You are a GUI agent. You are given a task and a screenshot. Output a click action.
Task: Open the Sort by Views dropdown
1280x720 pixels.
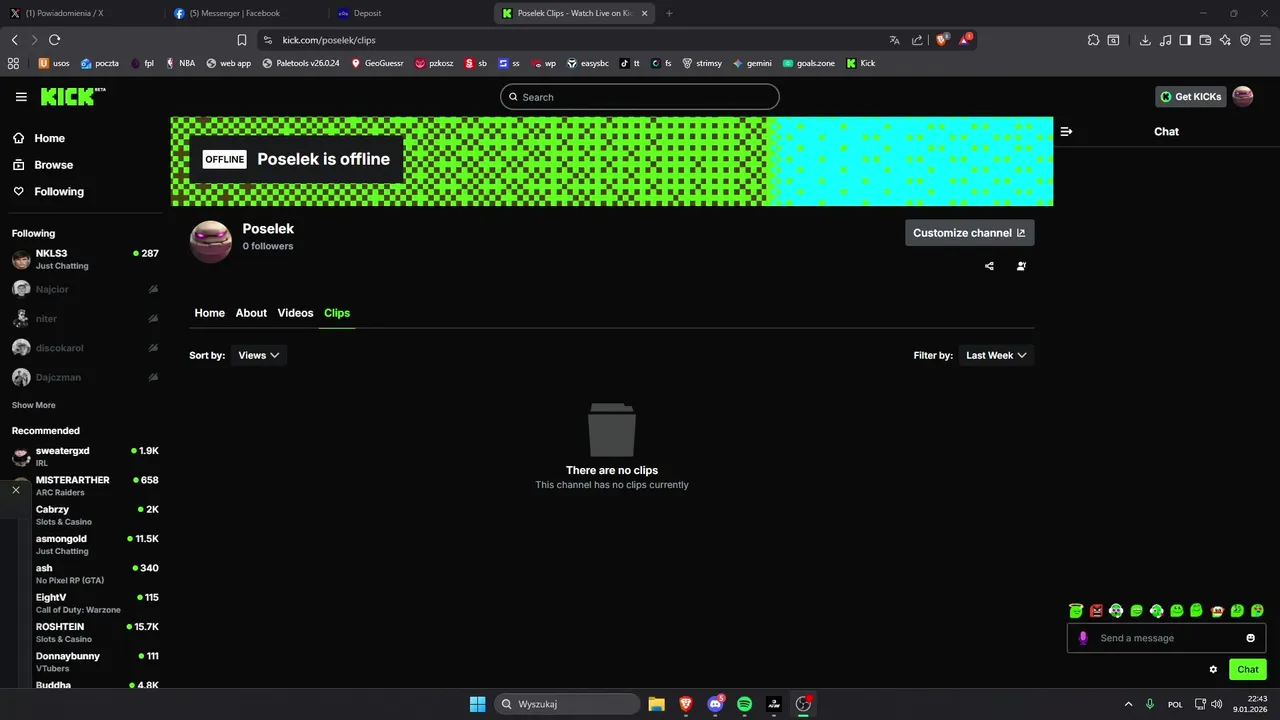click(x=259, y=355)
